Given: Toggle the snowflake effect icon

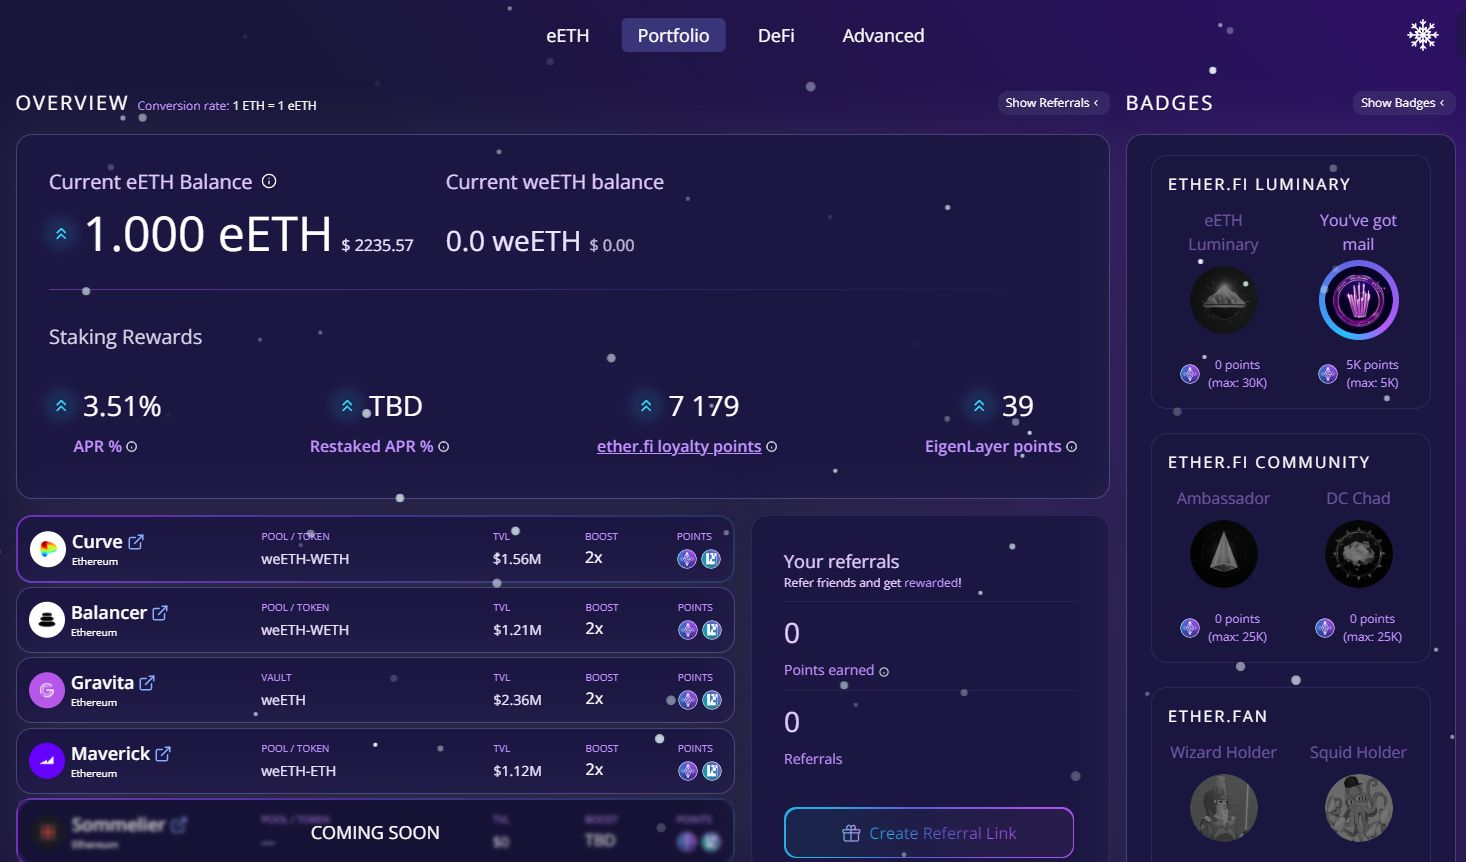Looking at the screenshot, I should coord(1422,35).
